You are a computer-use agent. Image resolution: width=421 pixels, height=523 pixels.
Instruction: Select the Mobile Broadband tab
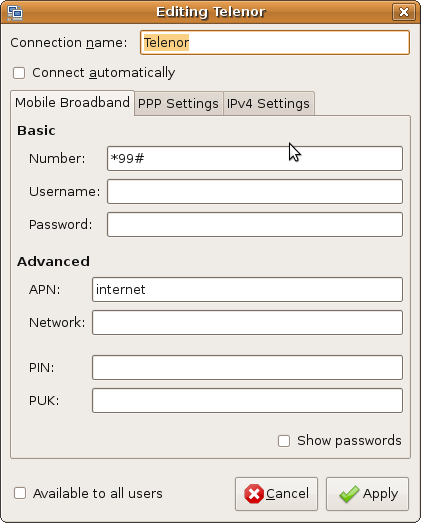(x=72, y=103)
